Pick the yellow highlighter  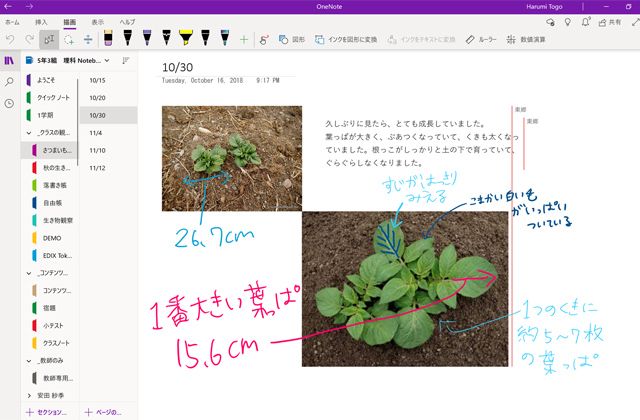[186, 38]
